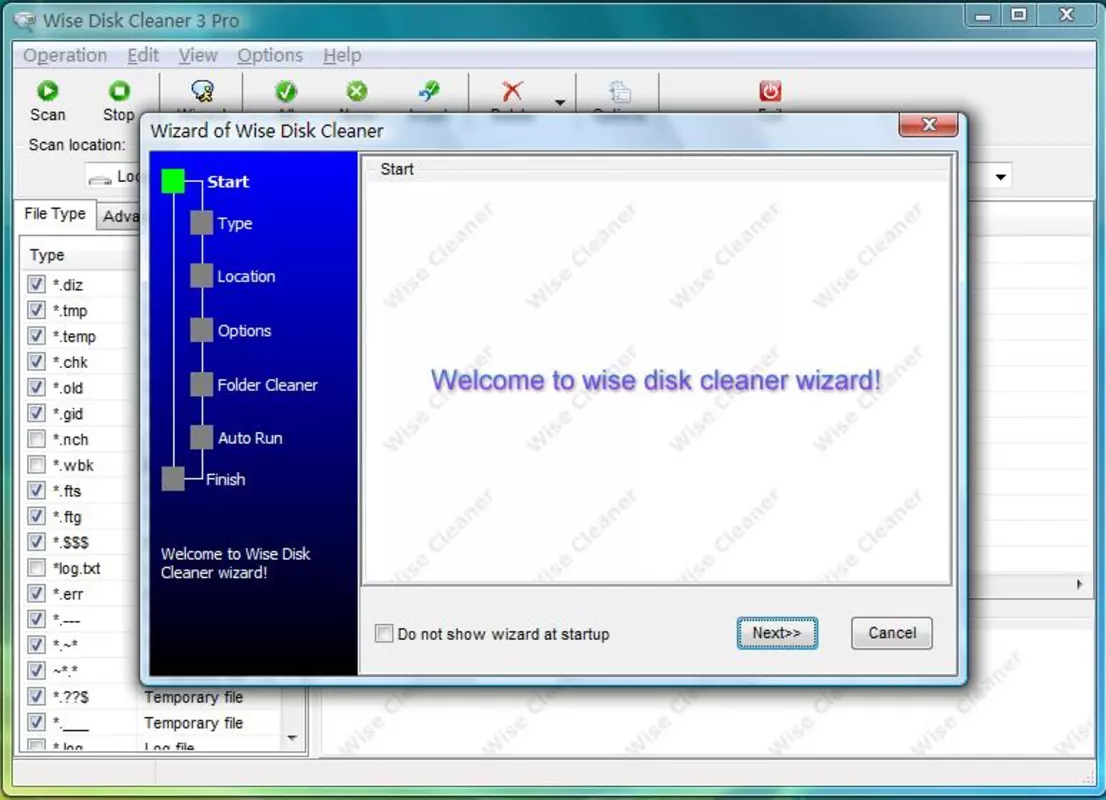
Task: Open the View menu
Action: tap(198, 55)
